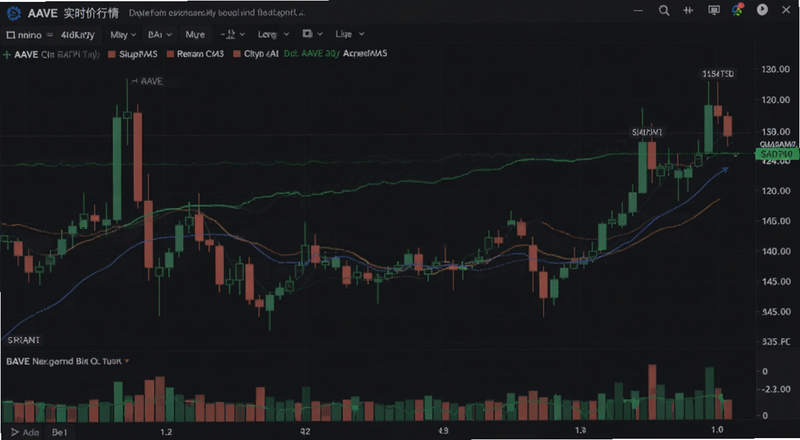The width and height of the screenshot is (800, 440).
Task: Click the 'AAVE' legend name text
Action: tap(26, 54)
